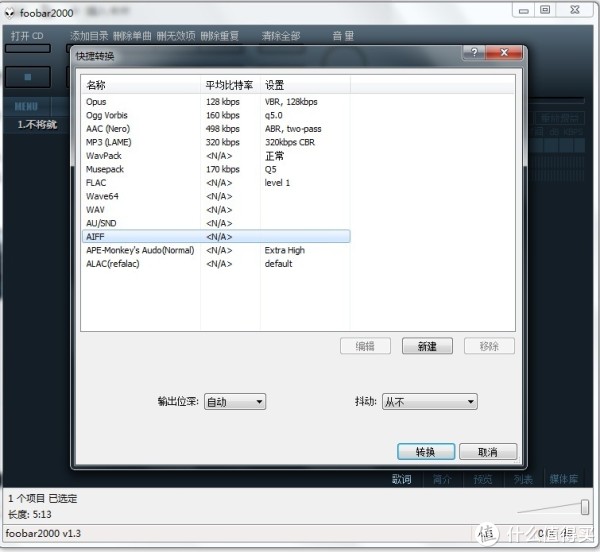
Task: Close the 快捷转换 dialog
Action: tap(504, 52)
